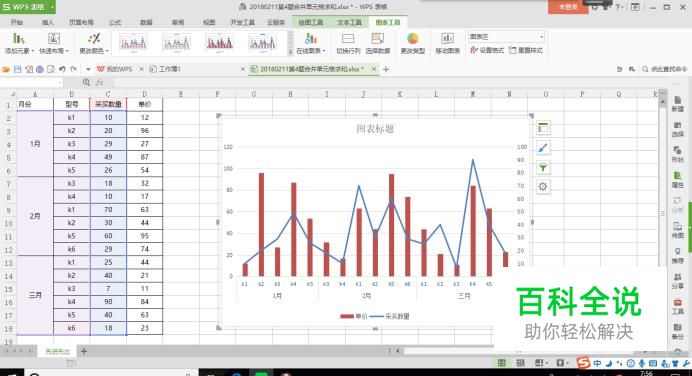The height and width of the screenshot is (376, 692).
Task: Click Move Chart (移动图表) icon
Action: 448,43
